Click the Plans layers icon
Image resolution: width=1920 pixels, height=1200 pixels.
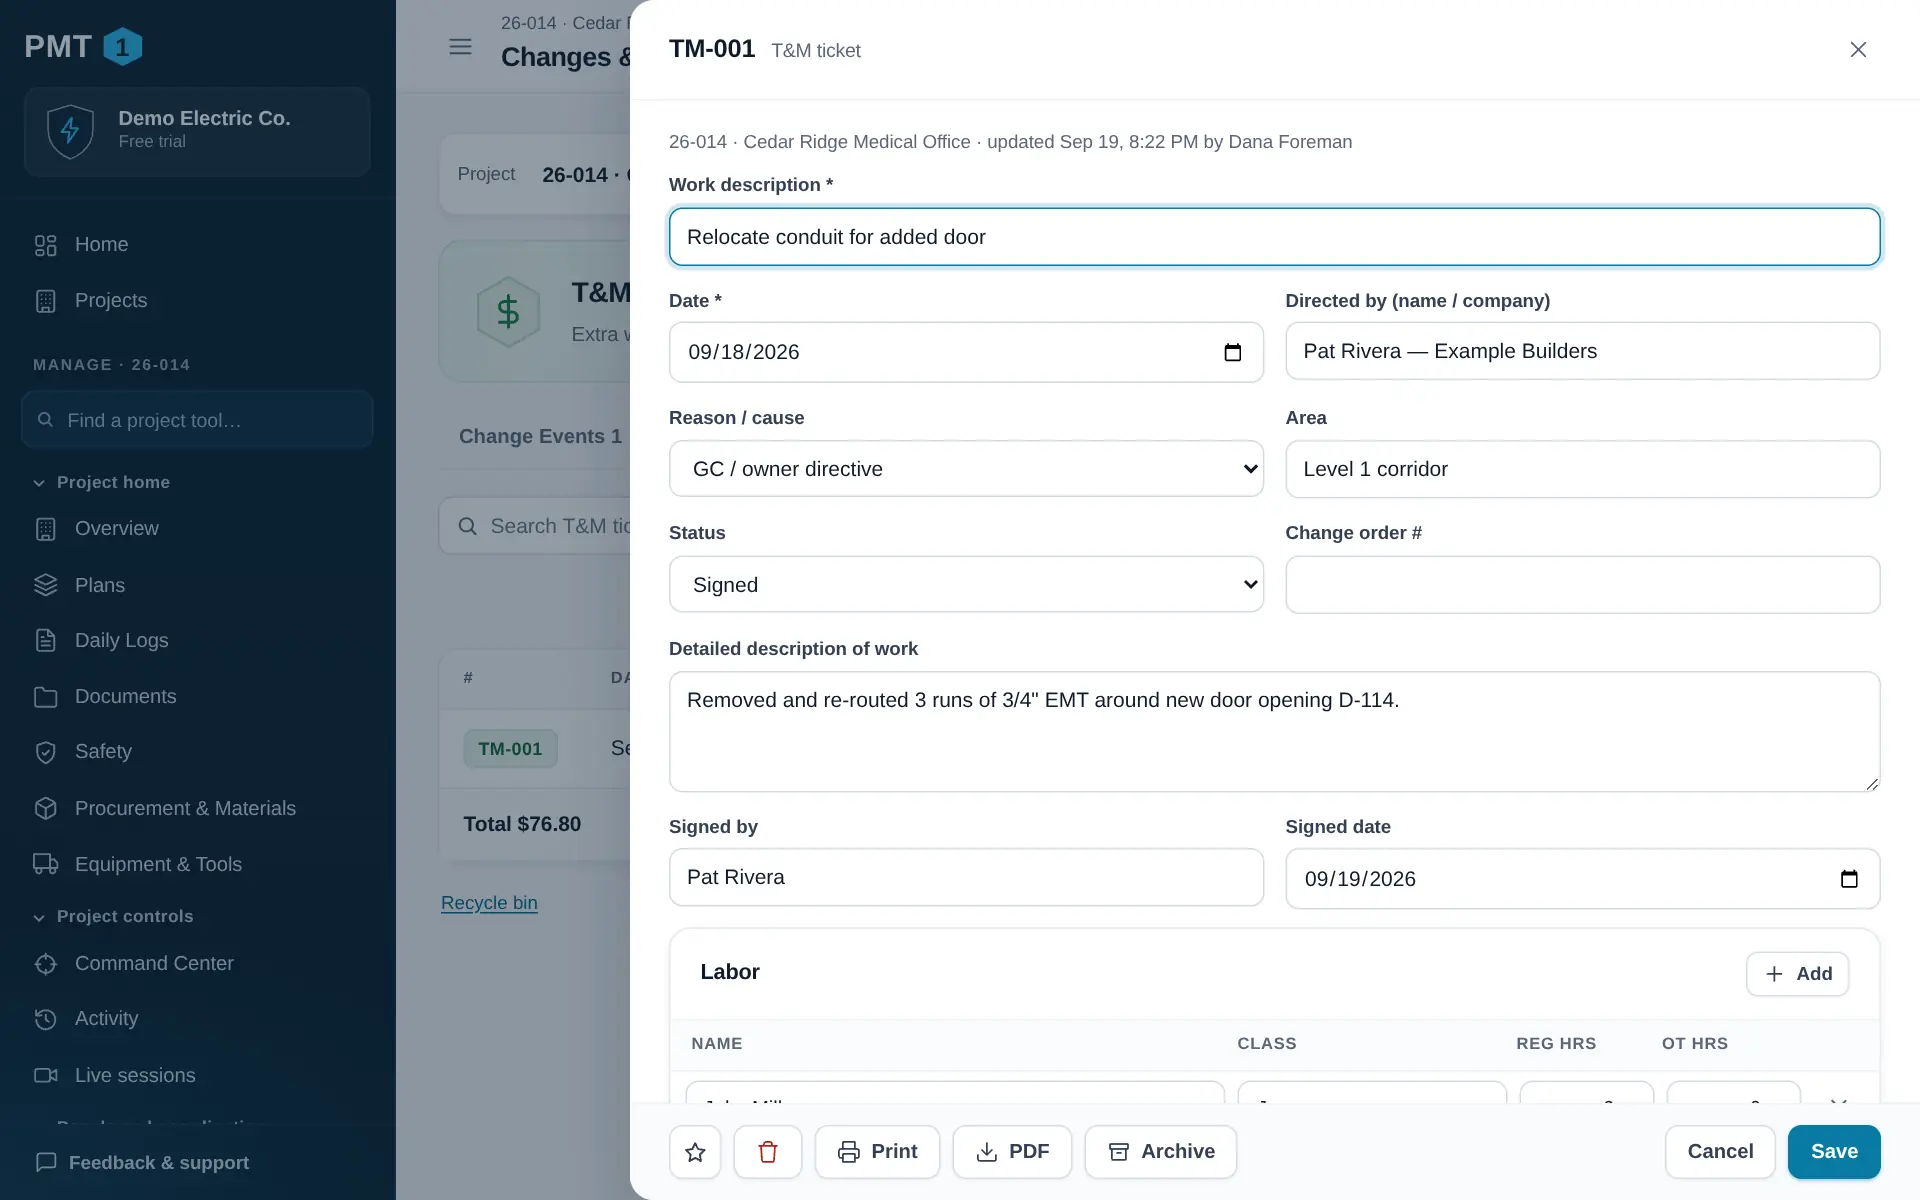click(x=46, y=585)
